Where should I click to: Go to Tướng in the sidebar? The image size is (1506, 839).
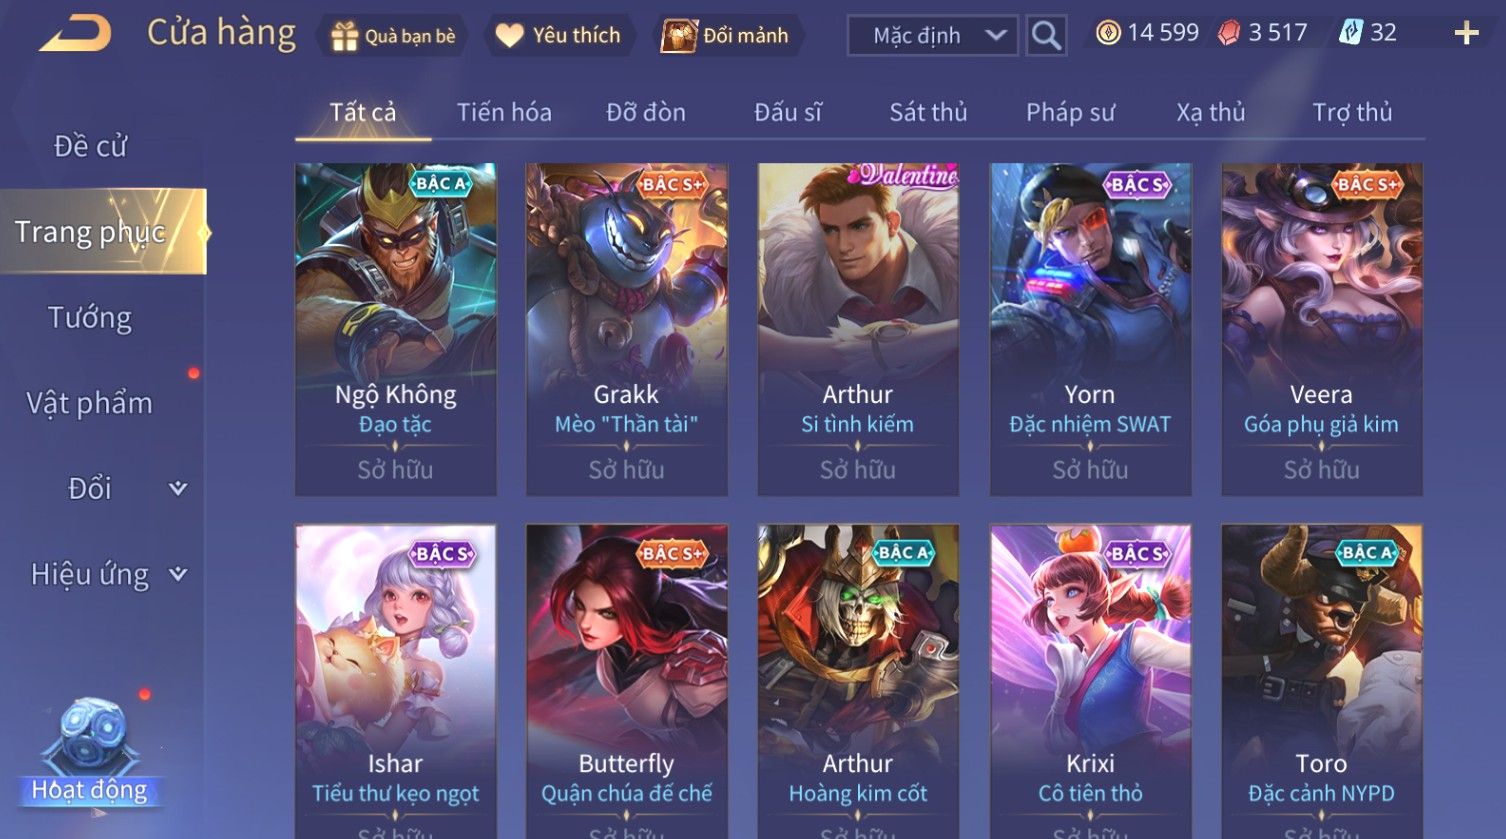click(90, 318)
